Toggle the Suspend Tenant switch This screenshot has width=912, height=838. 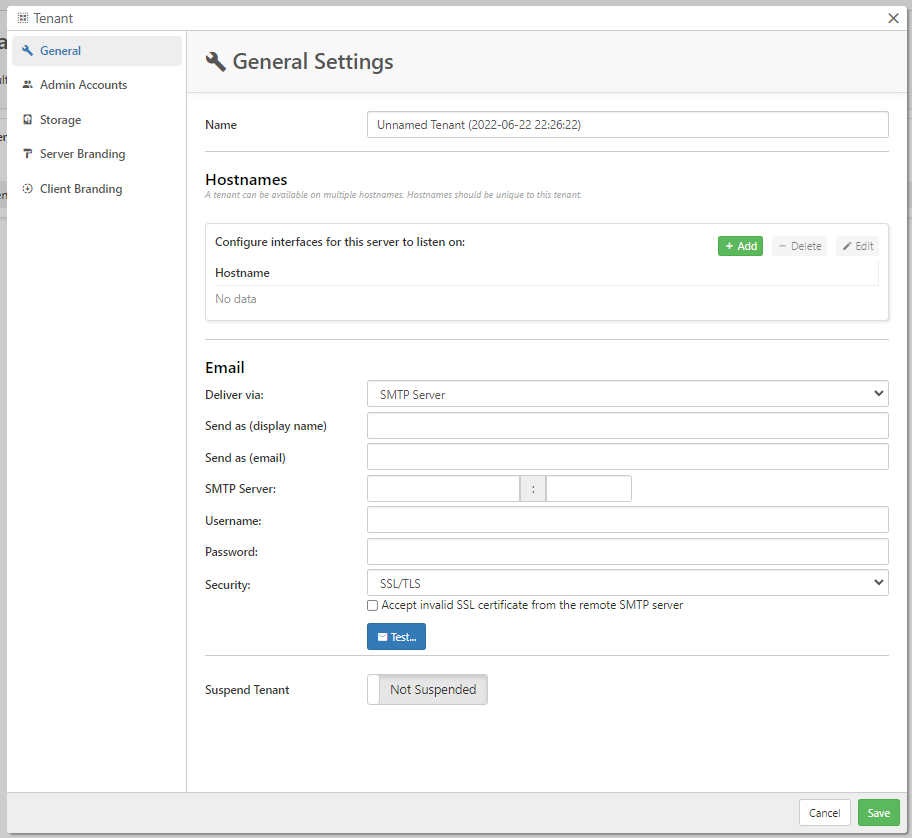tap(427, 690)
